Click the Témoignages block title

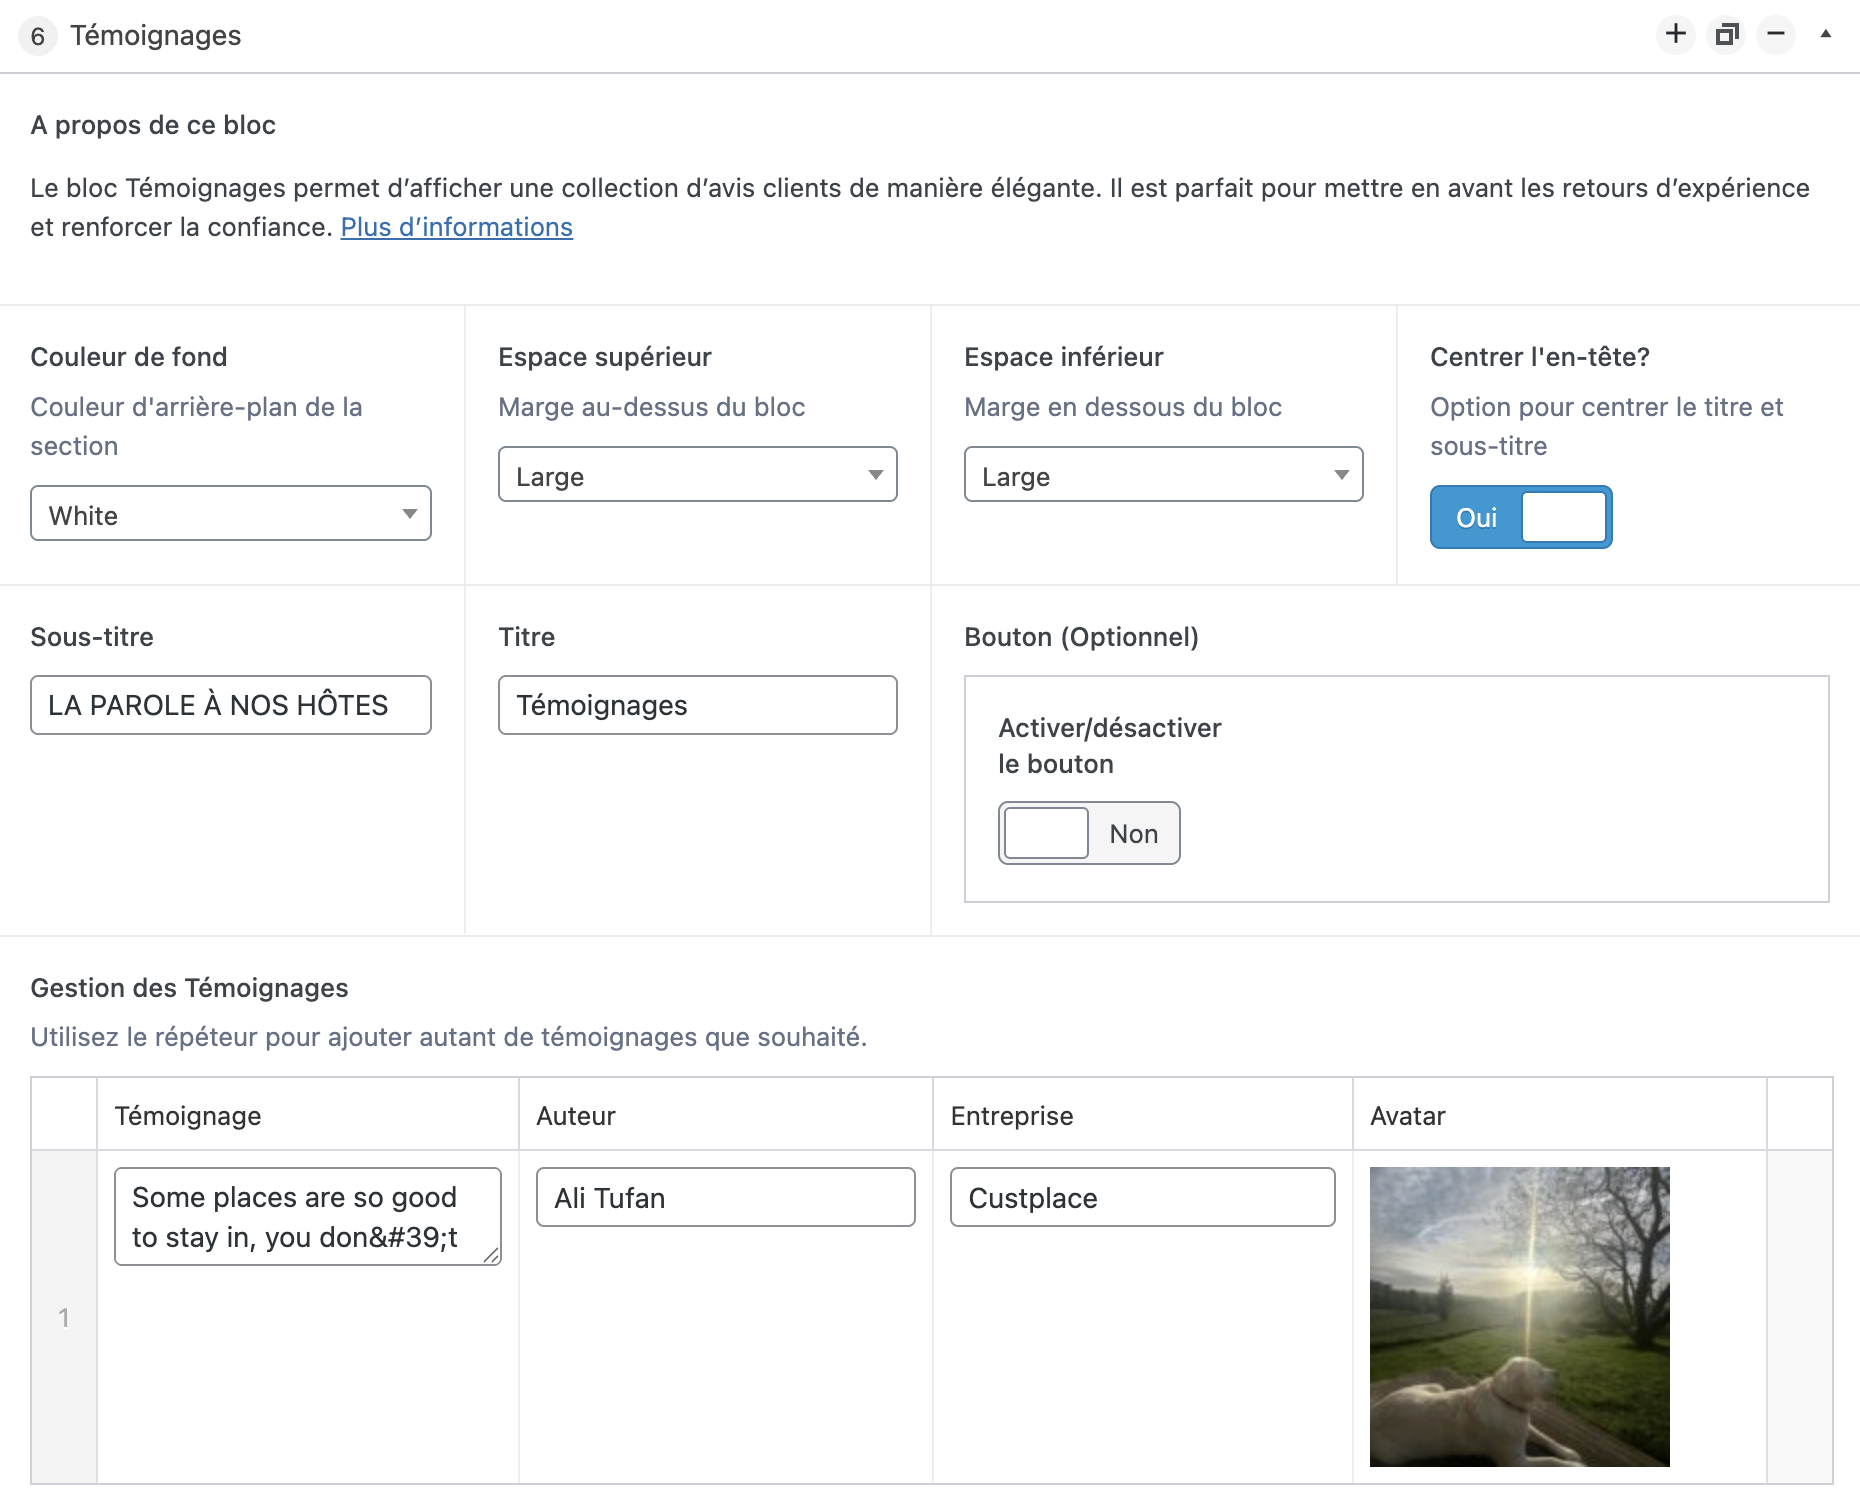(156, 36)
